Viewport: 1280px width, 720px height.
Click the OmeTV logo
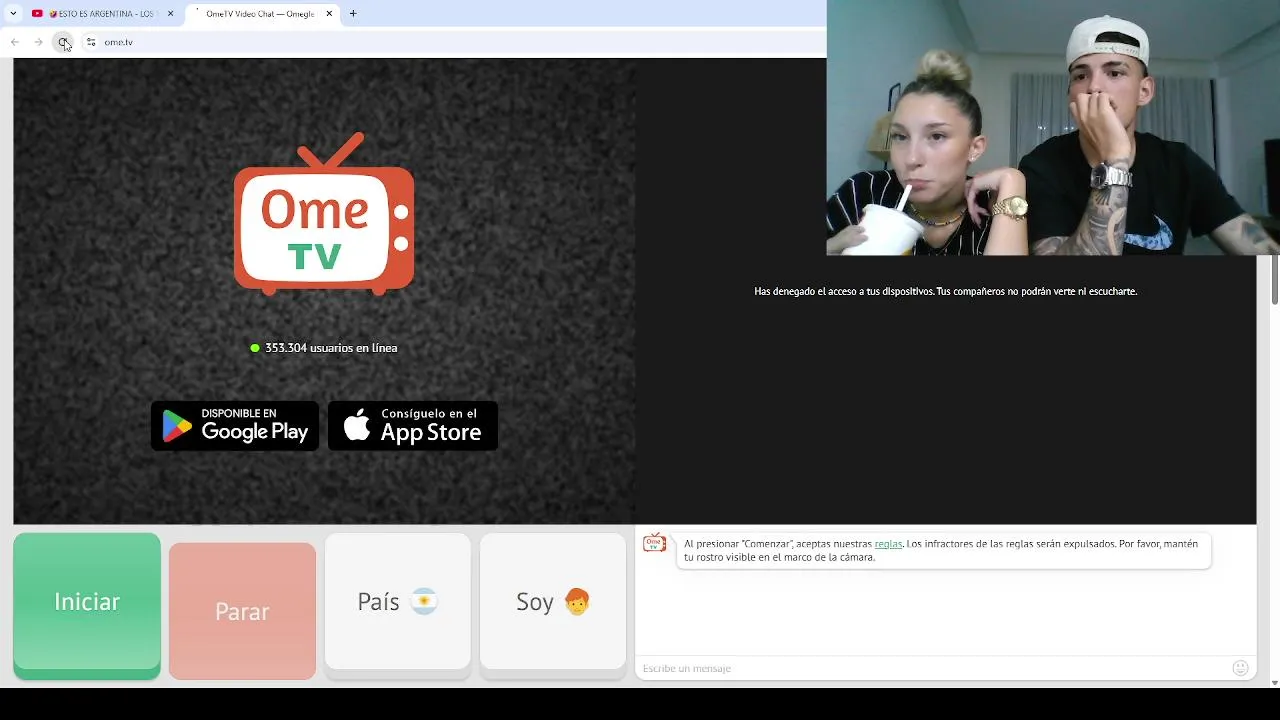[x=324, y=214]
